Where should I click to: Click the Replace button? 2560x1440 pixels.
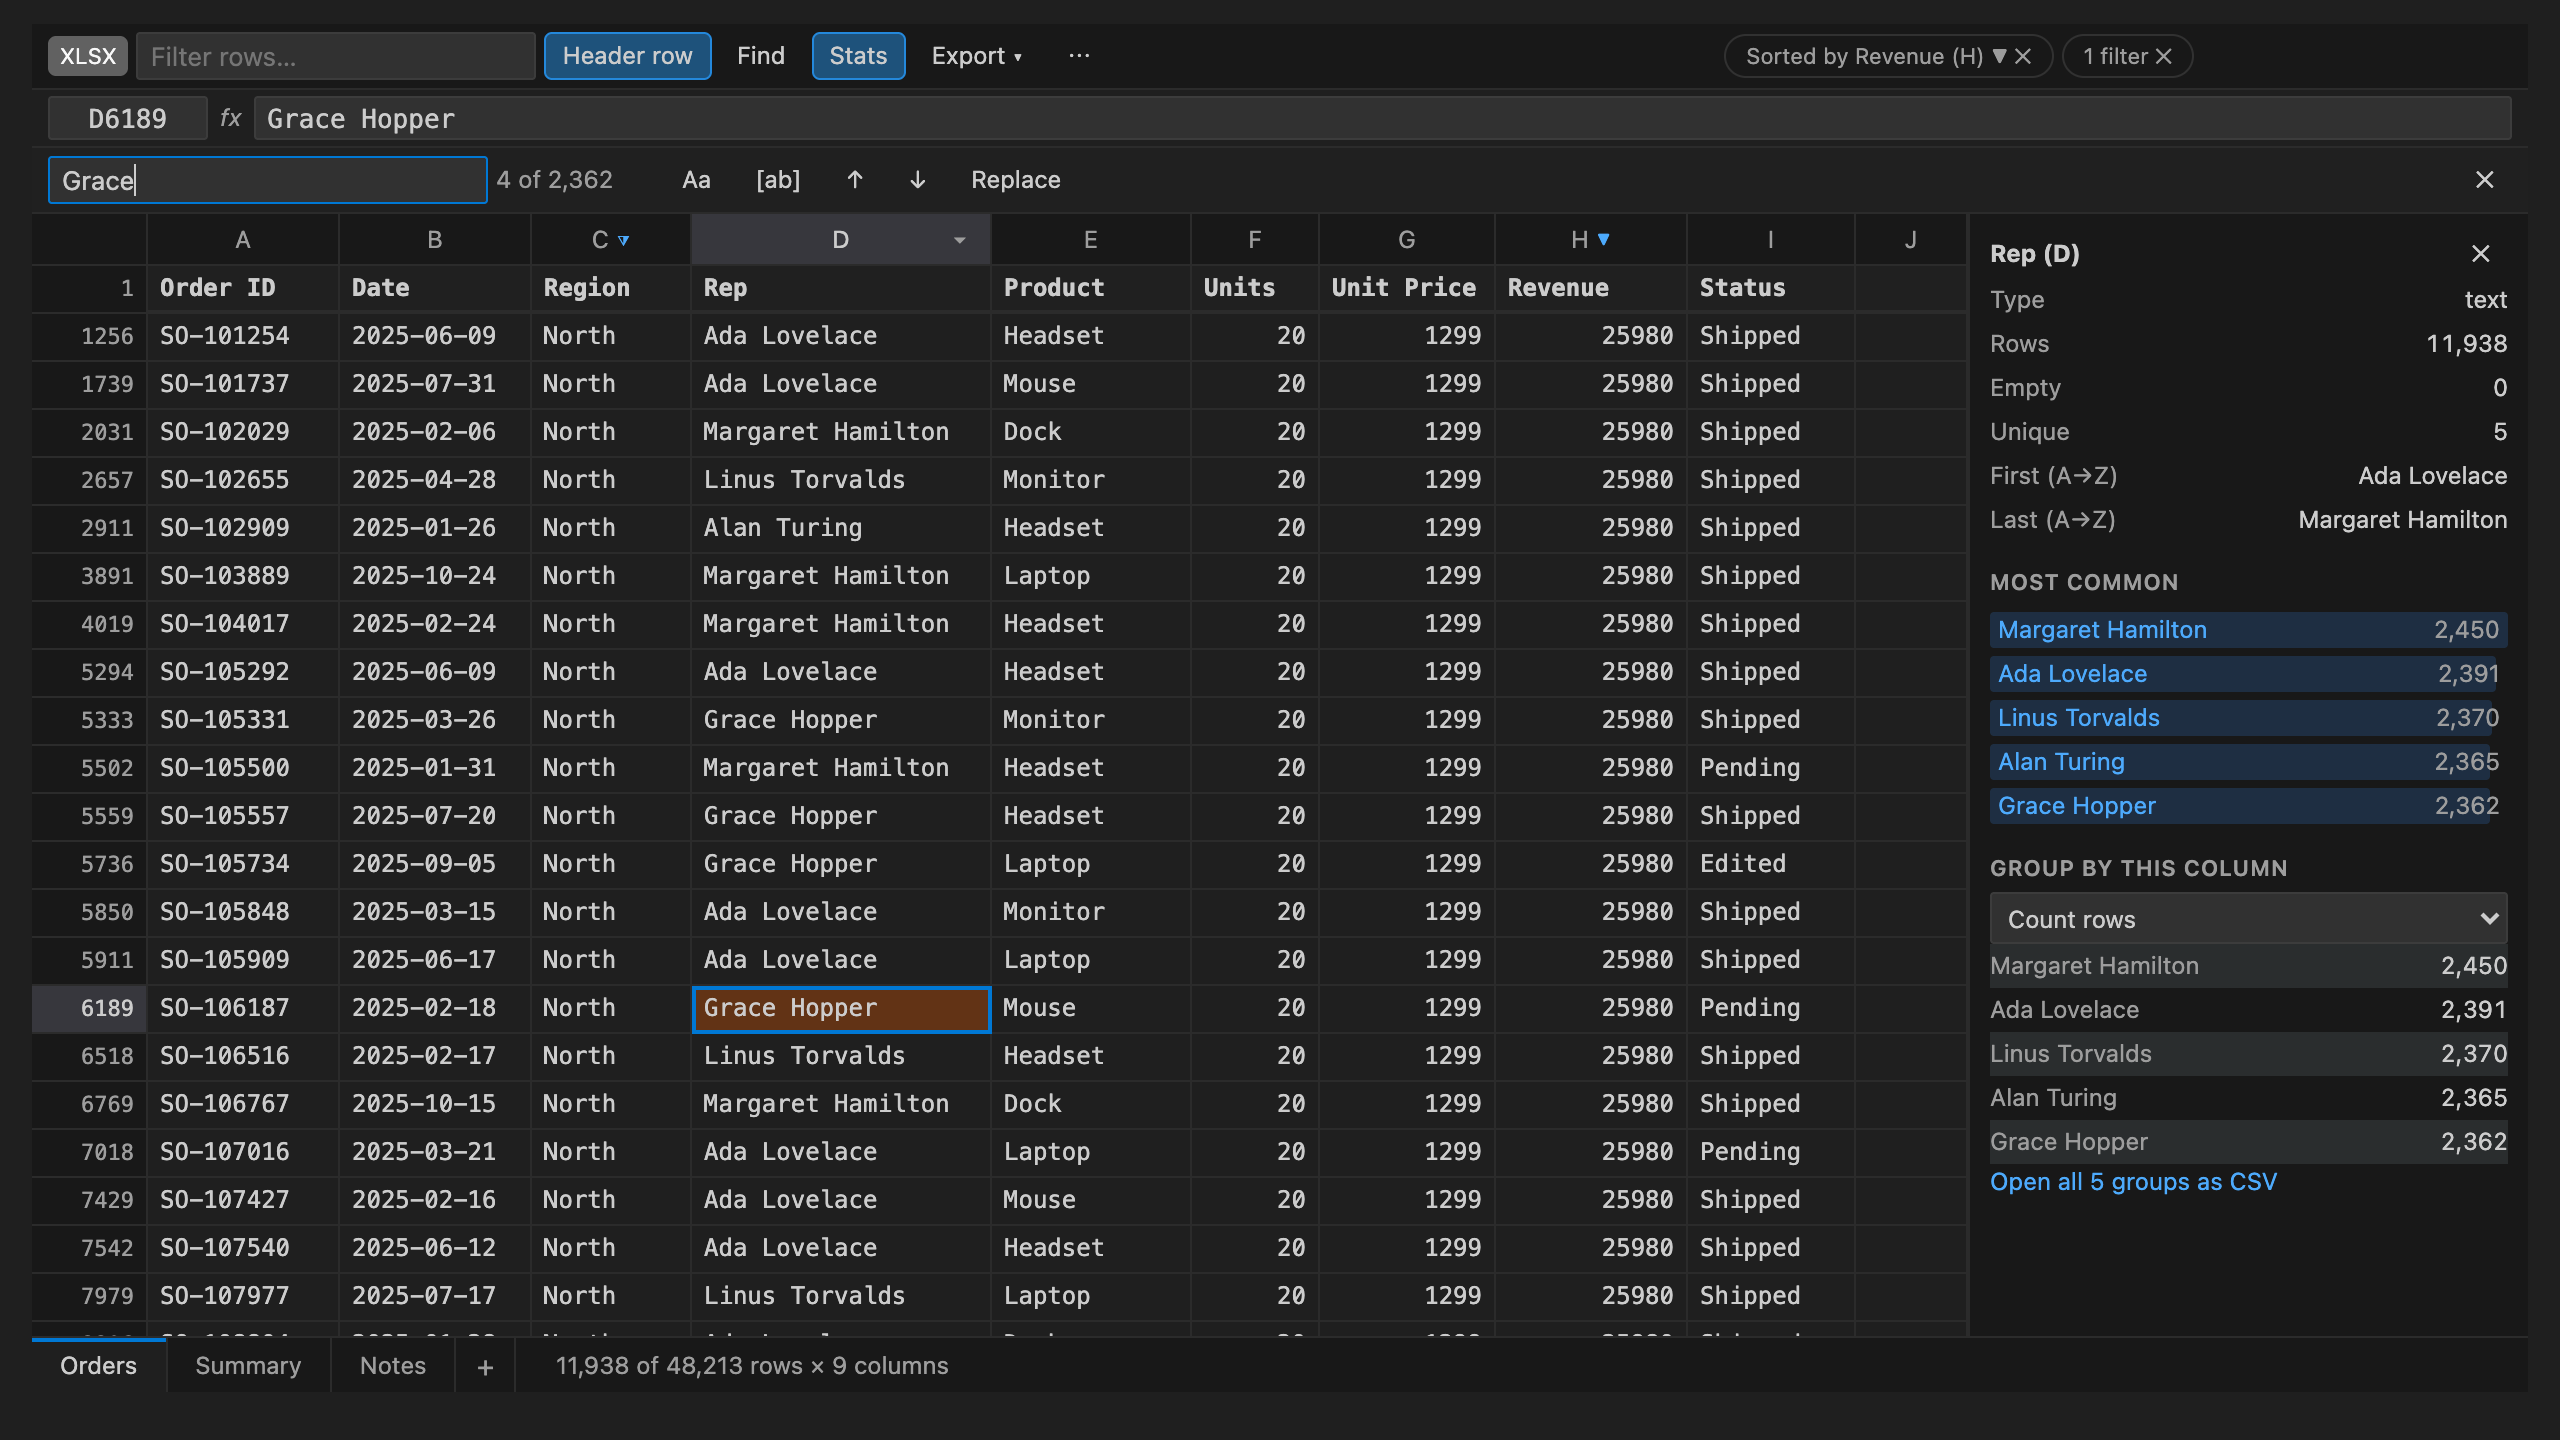click(1016, 180)
